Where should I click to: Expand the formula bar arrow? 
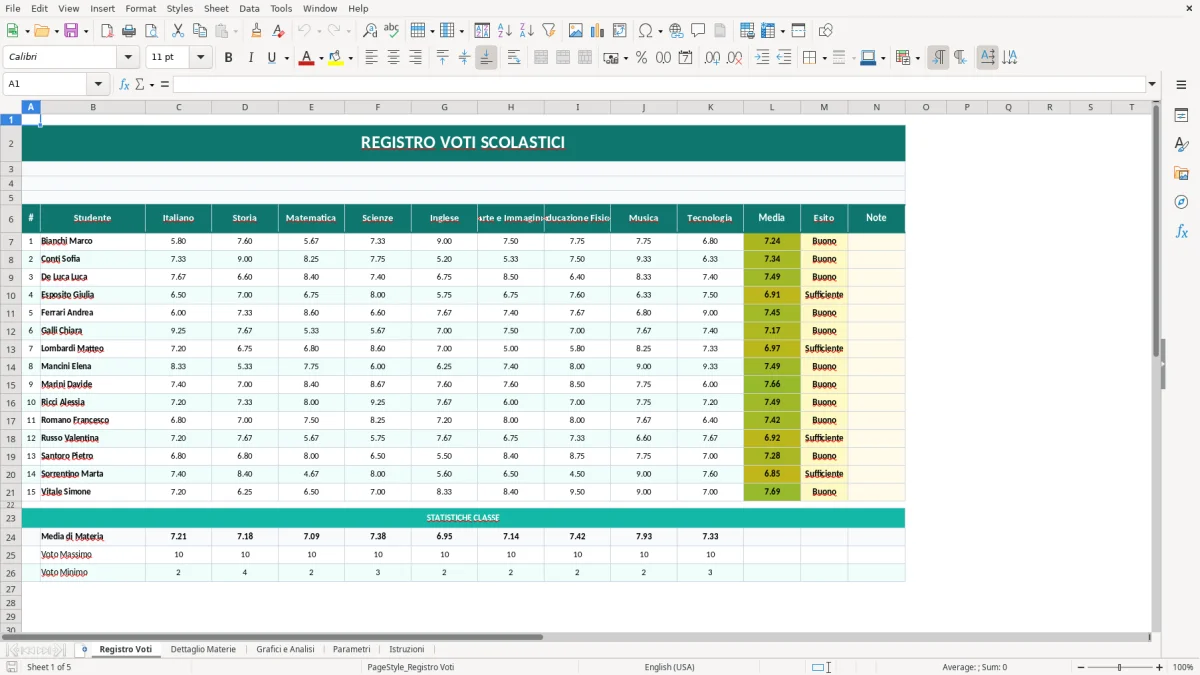(1152, 84)
